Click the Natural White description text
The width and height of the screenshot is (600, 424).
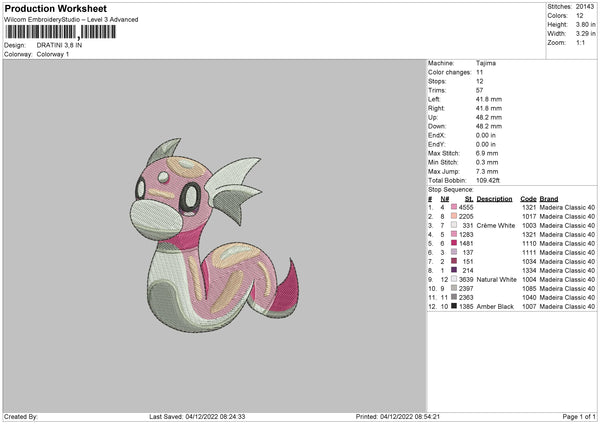(497, 279)
